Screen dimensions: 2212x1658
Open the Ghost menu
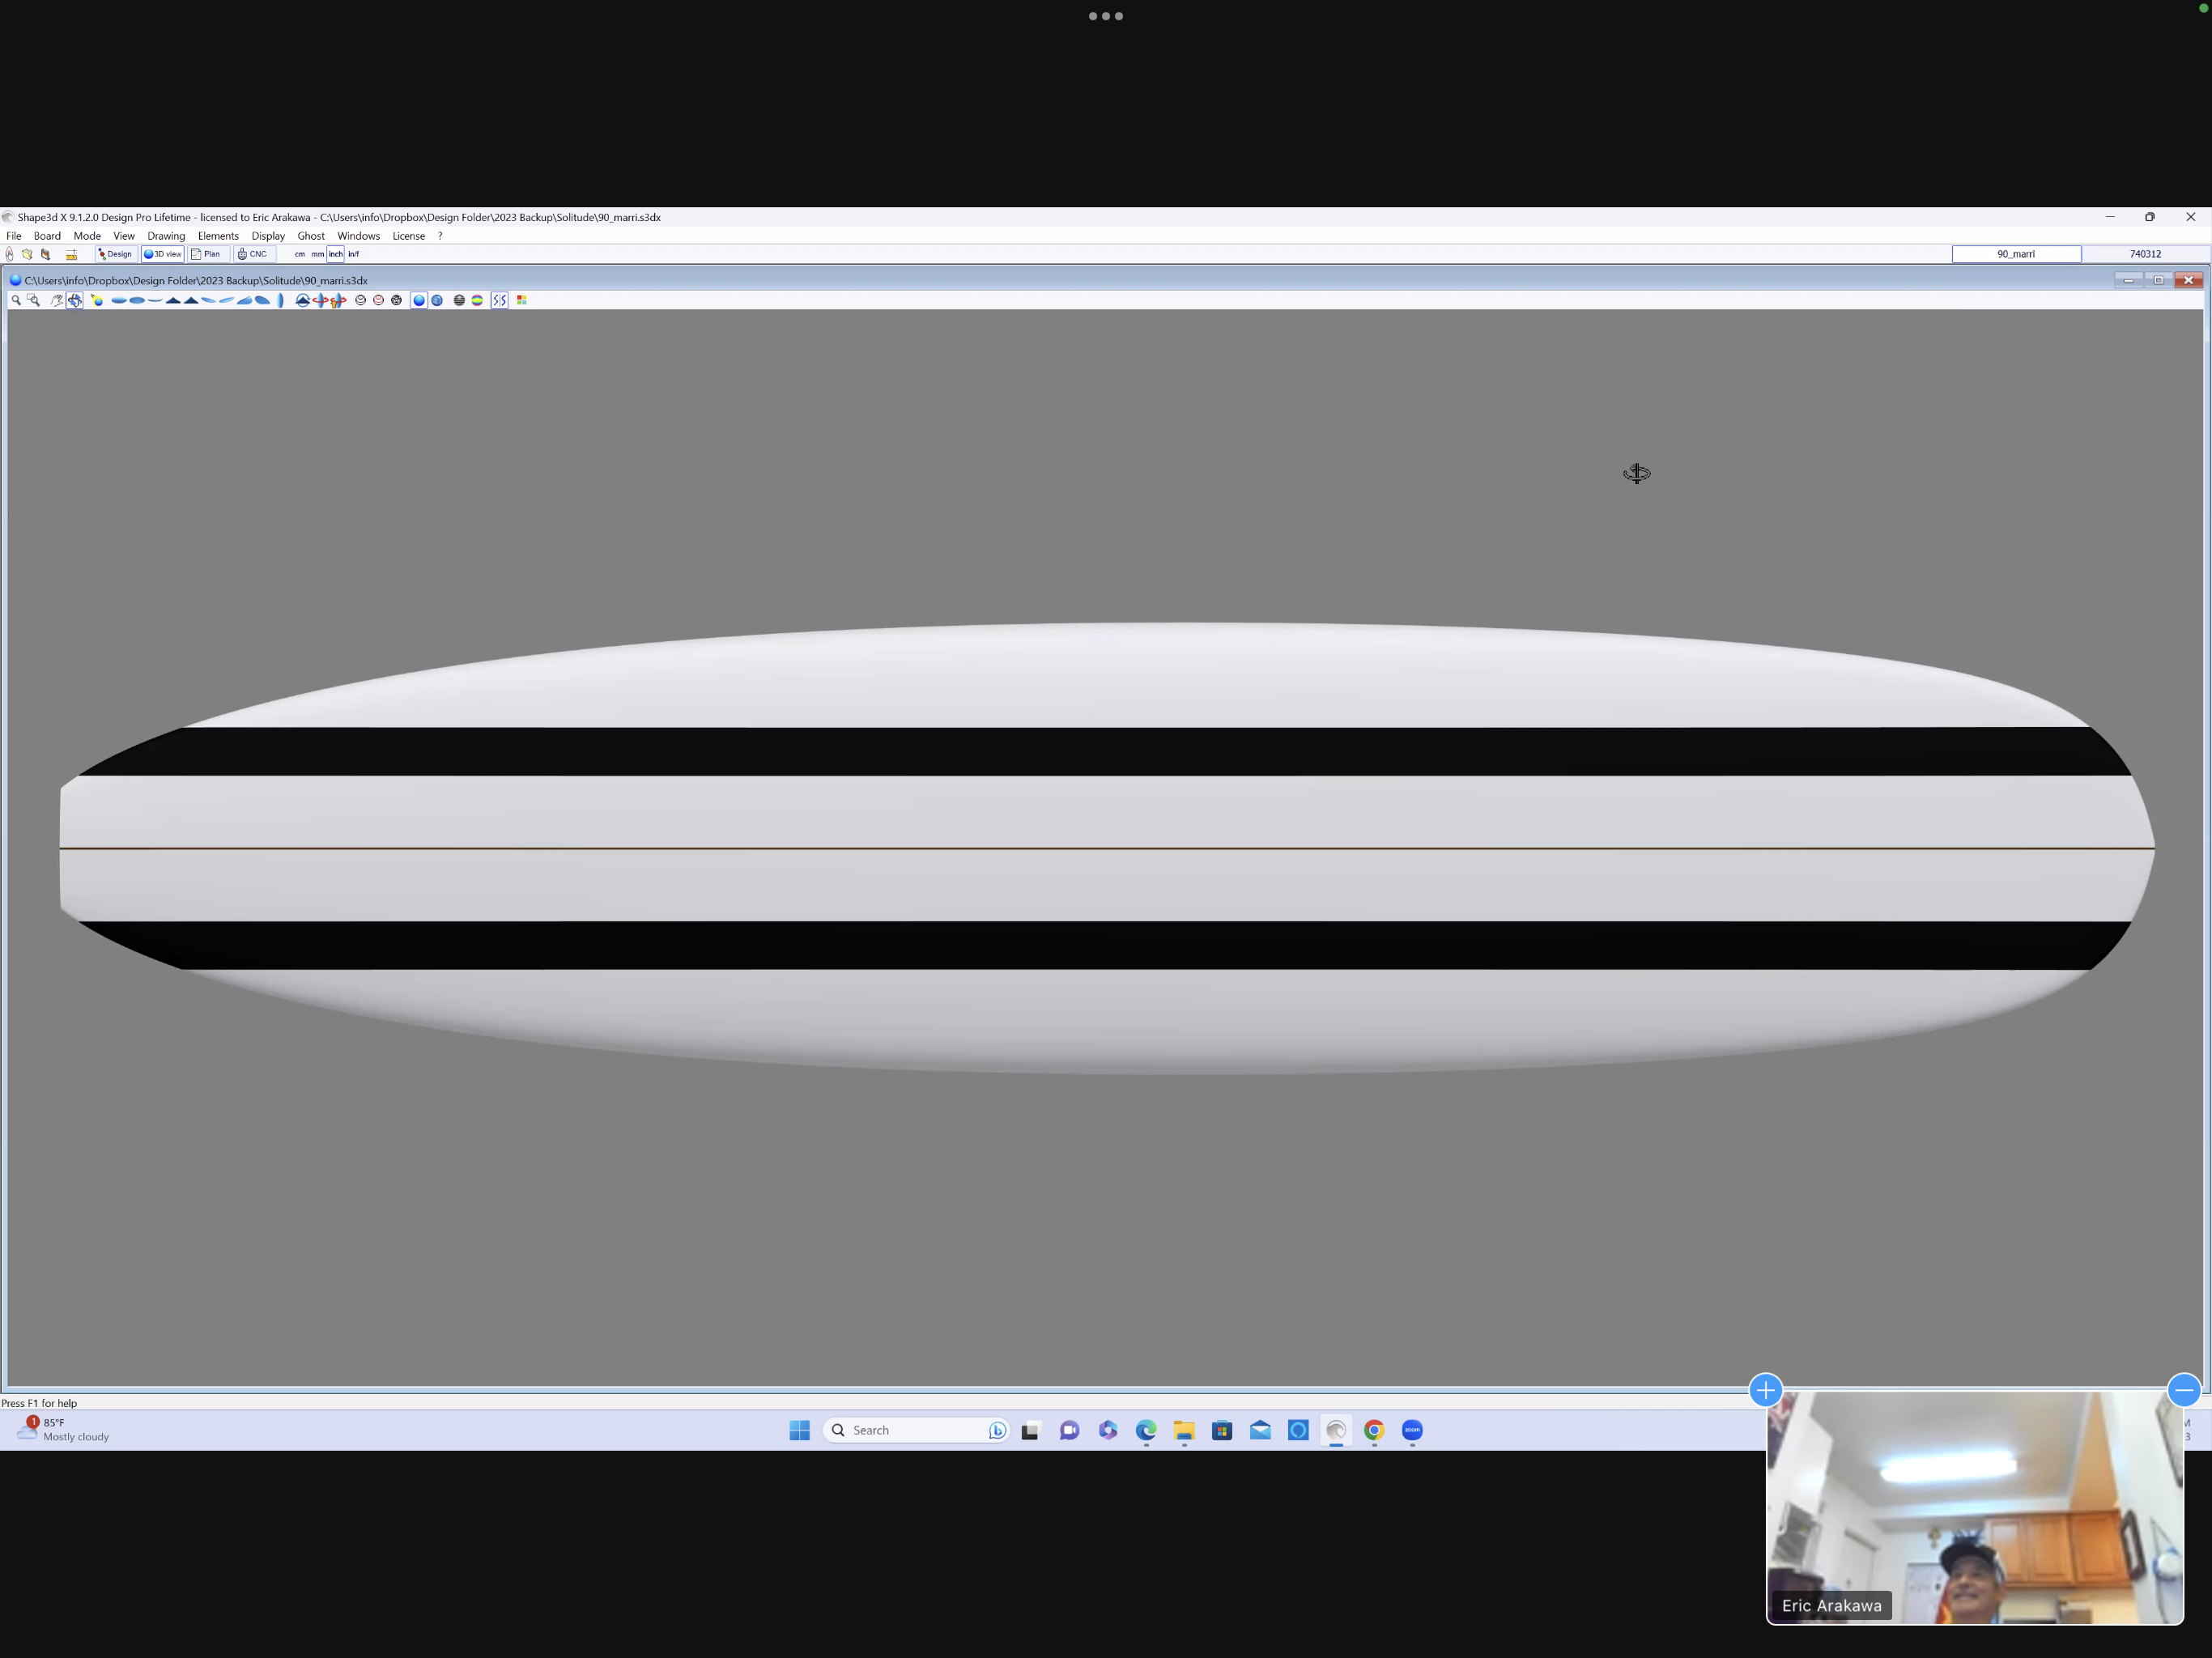pos(310,236)
